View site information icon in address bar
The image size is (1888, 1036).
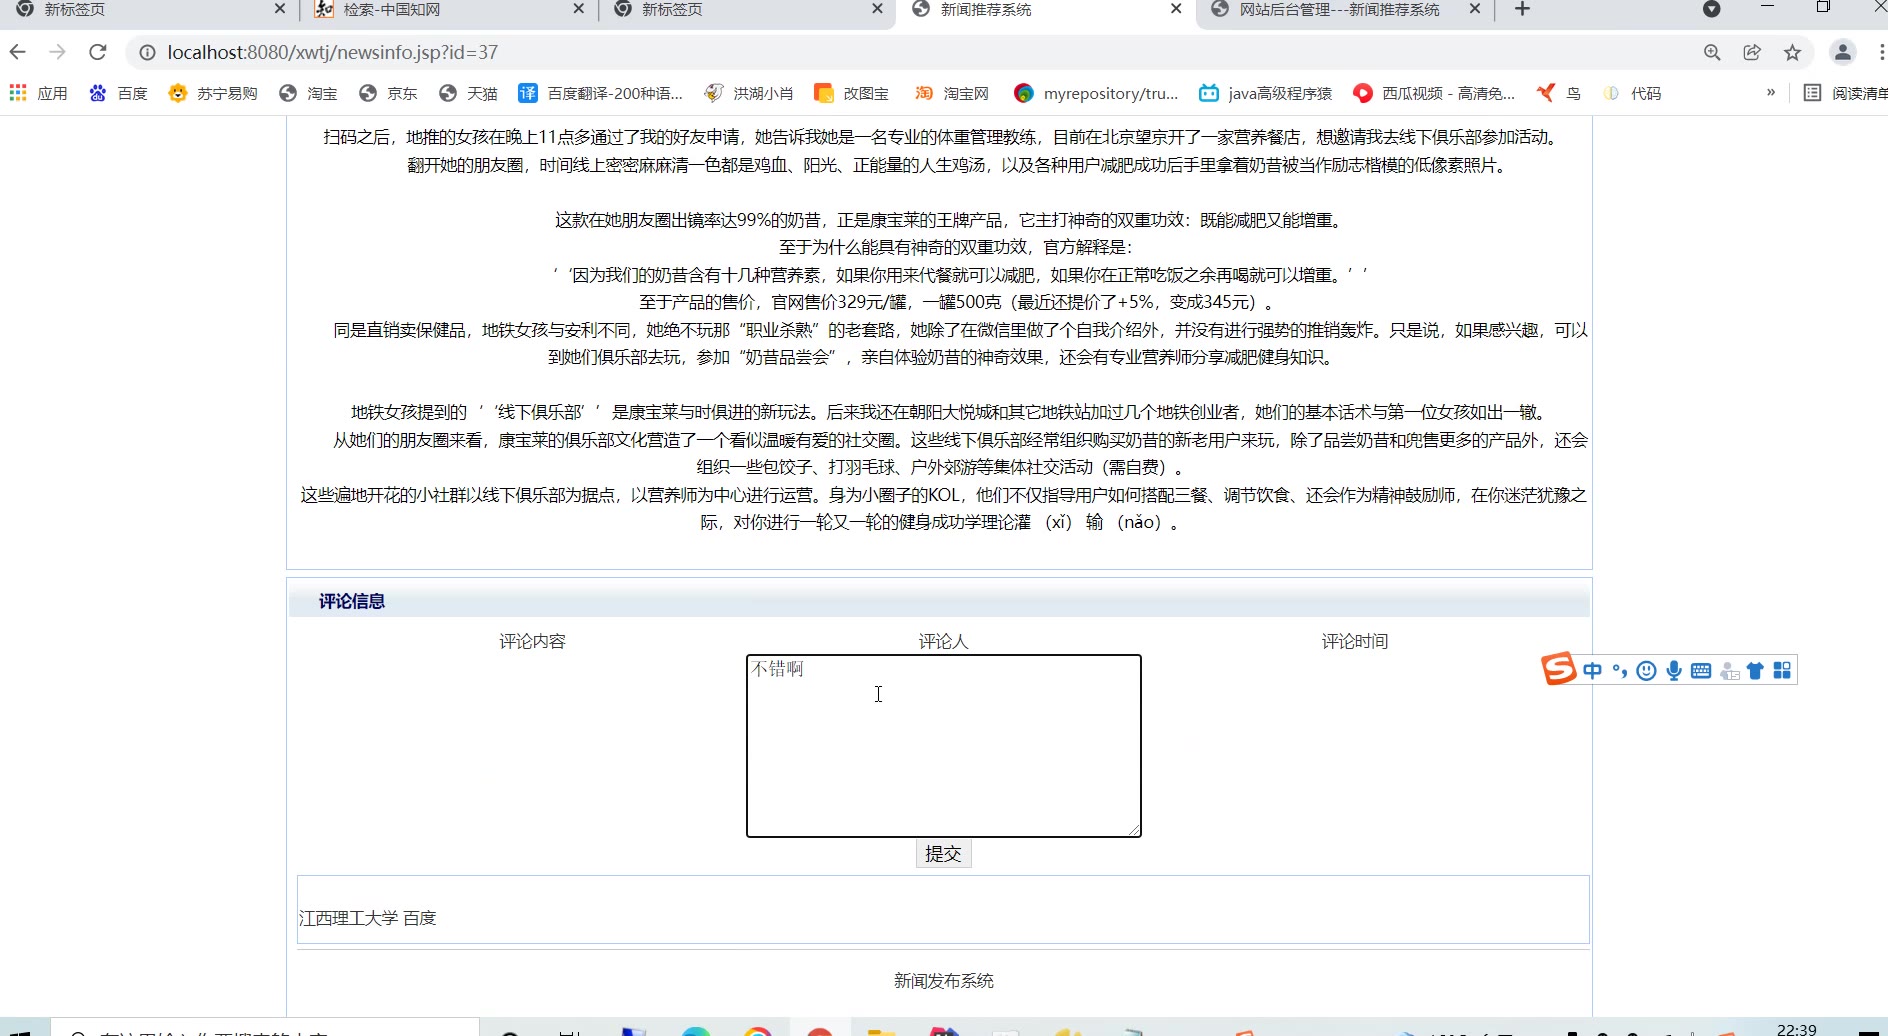pyautogui.click(x=147, y=52)
